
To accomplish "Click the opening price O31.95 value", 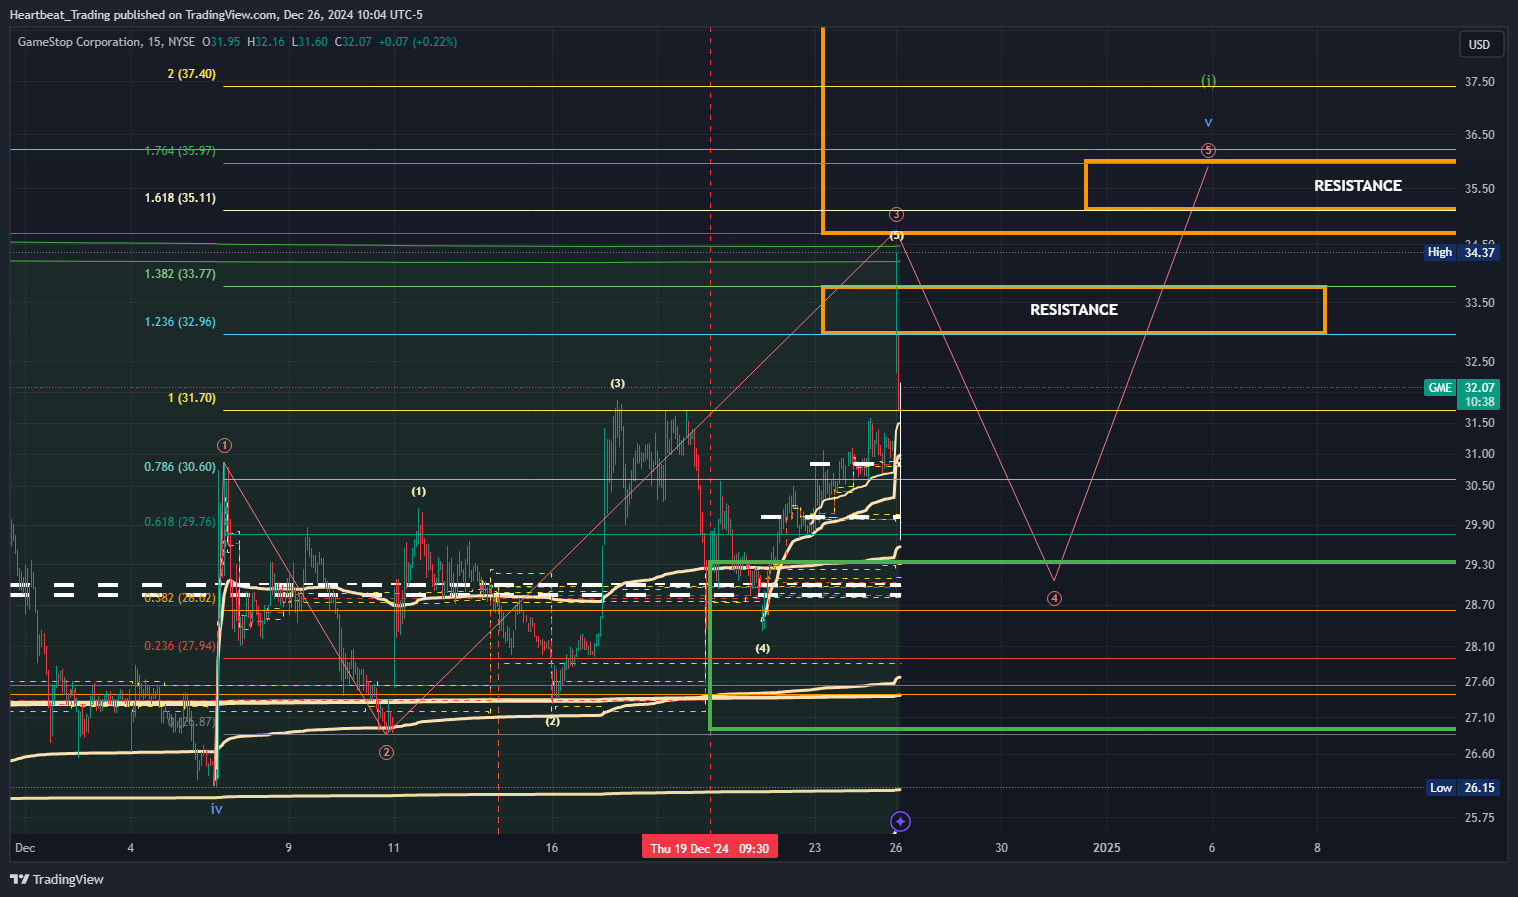I will click(222, 42).
